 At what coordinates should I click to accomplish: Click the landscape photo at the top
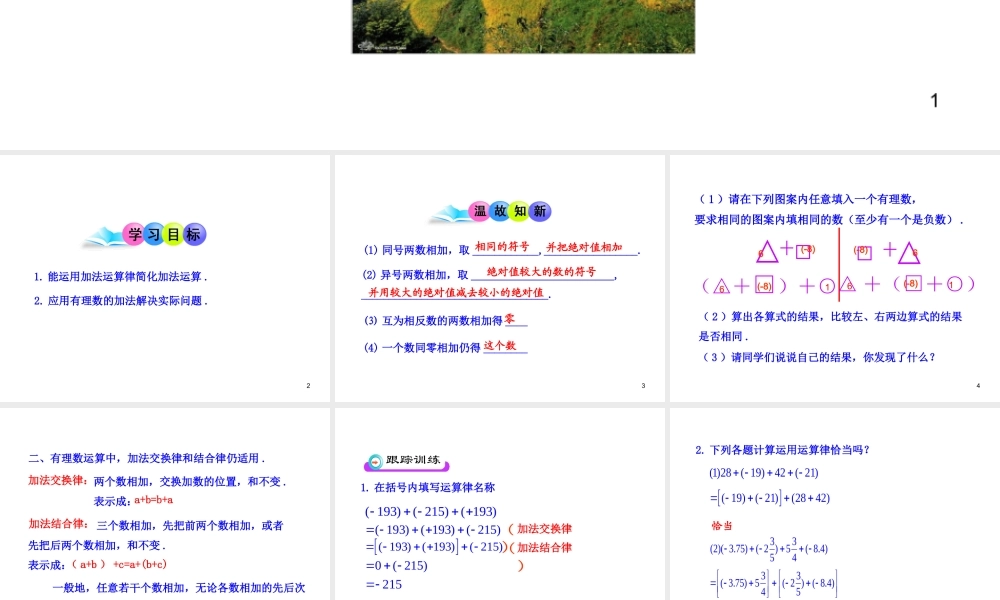522,26
